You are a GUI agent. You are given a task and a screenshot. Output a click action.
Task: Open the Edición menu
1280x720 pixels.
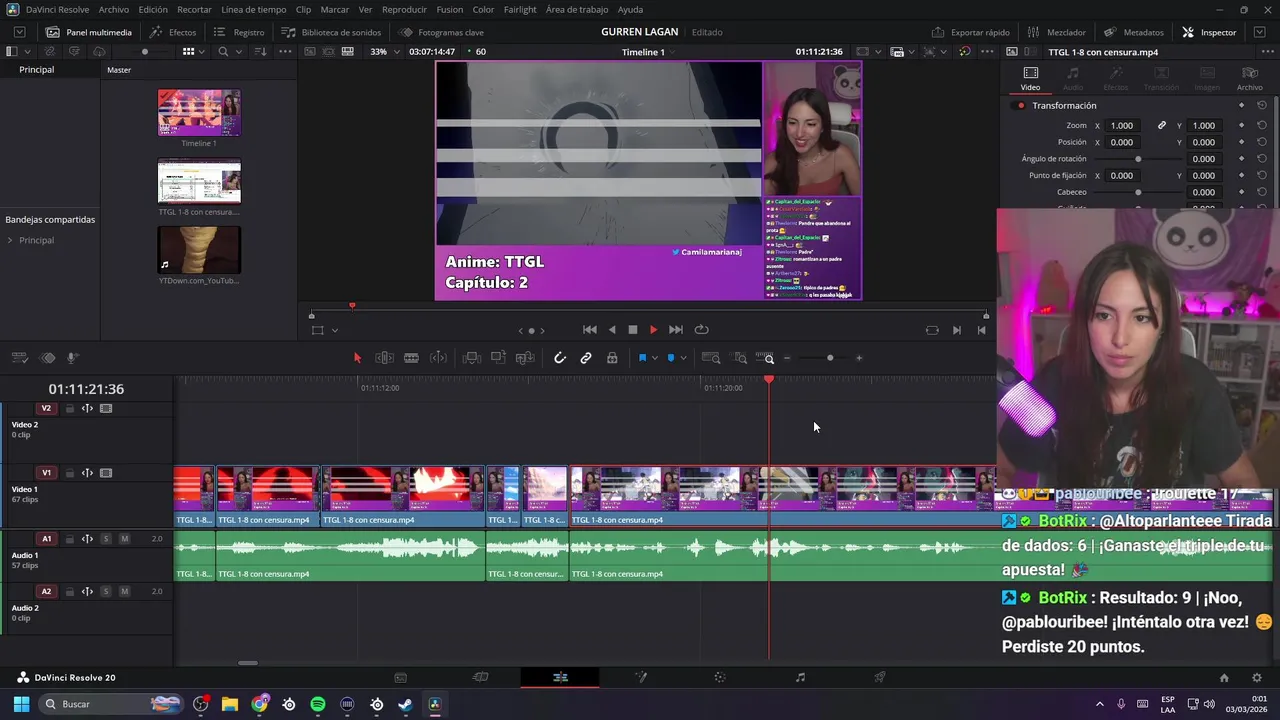153,9
